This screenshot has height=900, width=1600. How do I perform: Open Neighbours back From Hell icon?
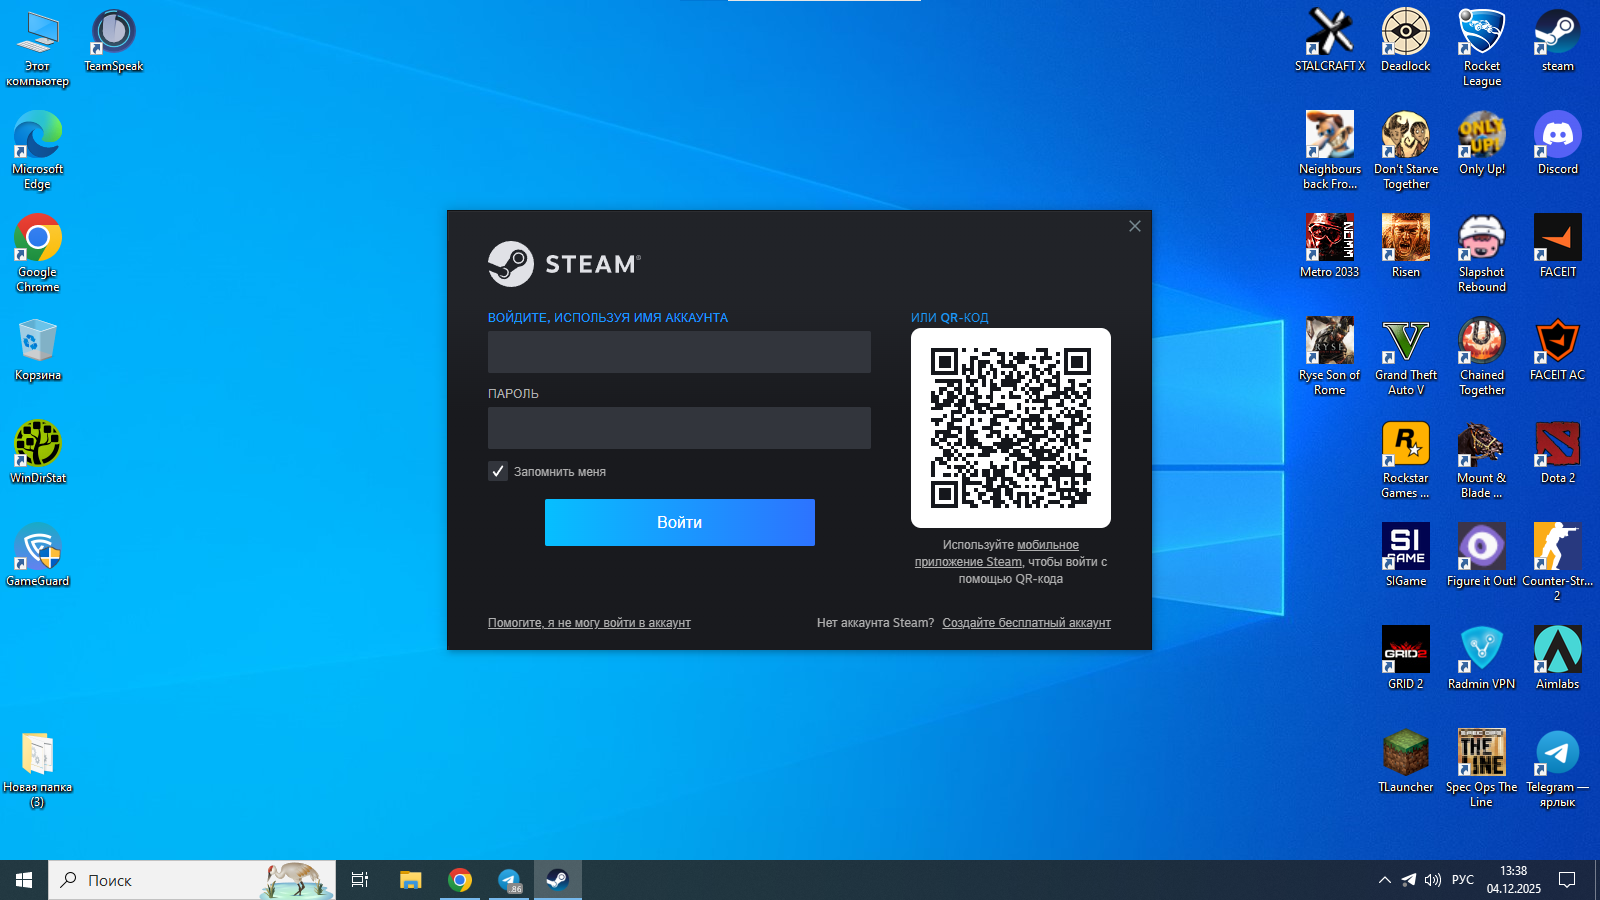coord(1330,150)
